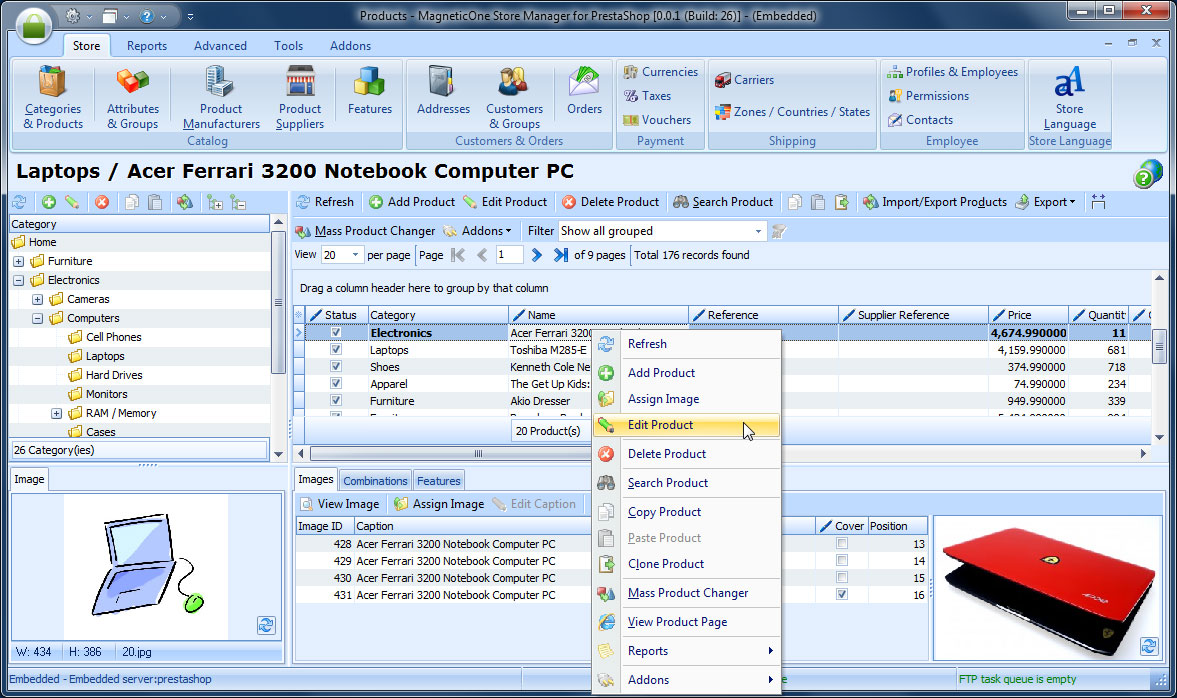Viewport: 1177px width, 698px height.
Task: Collapse the Electronics tree node
Action: click(19, 280)
